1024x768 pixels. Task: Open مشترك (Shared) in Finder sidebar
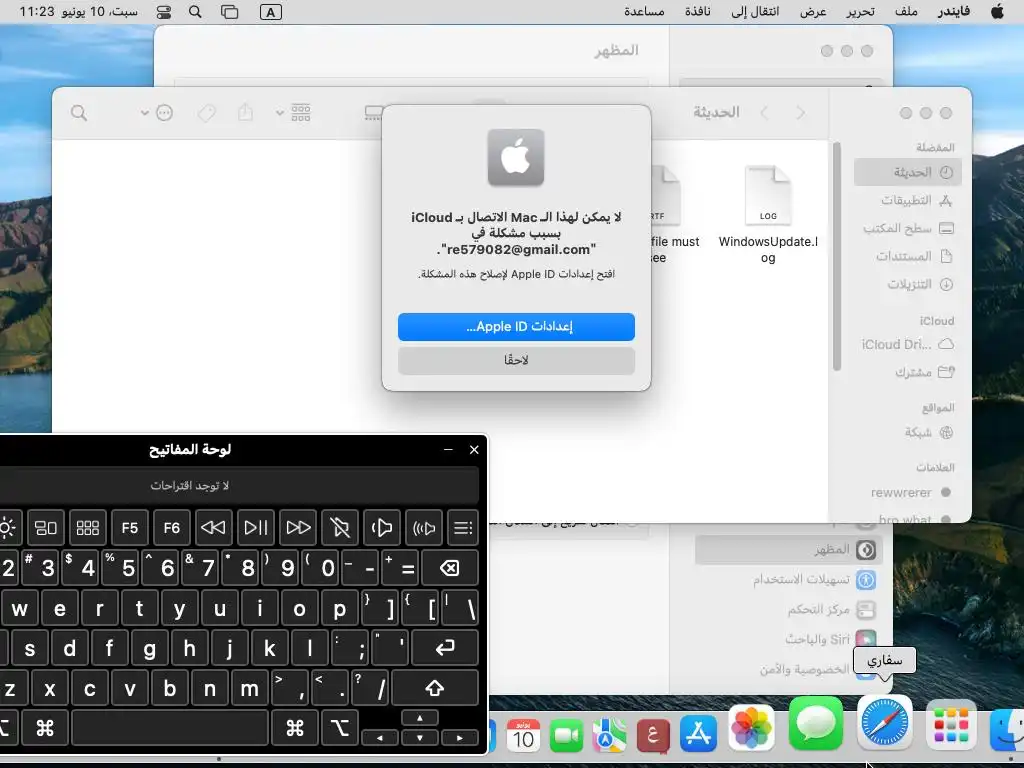click(x=908, y=372)
